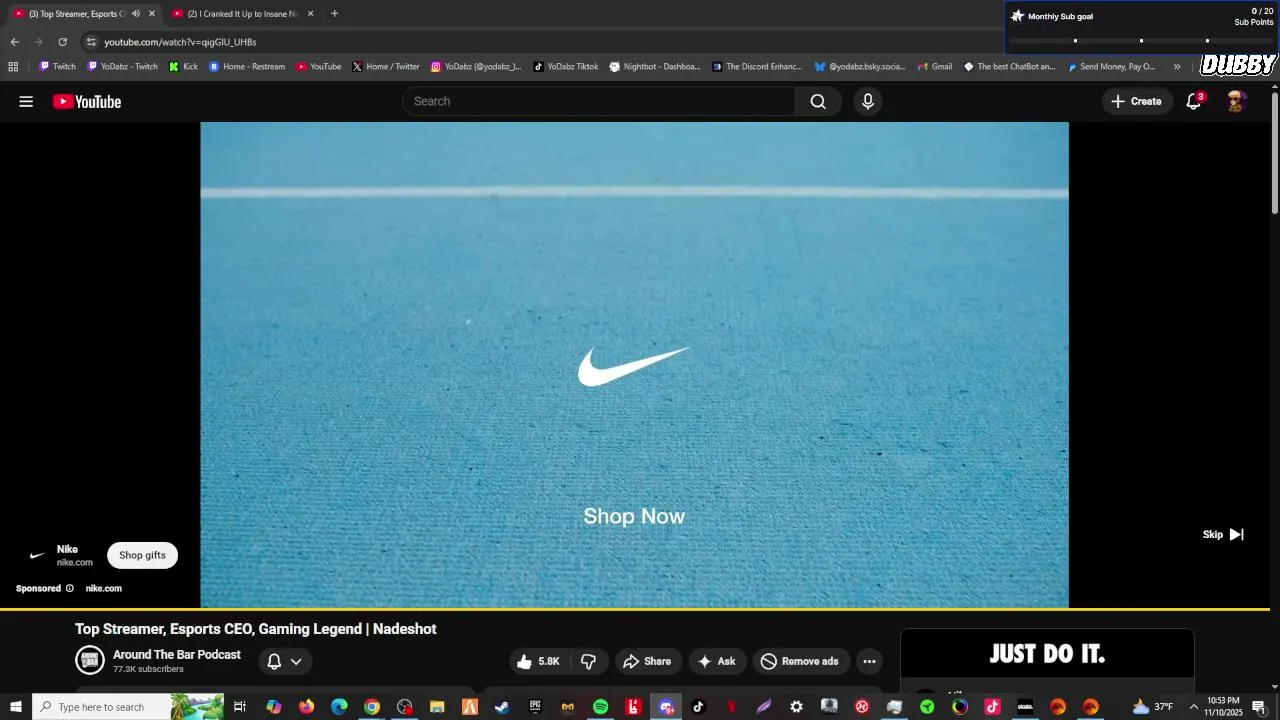Open Kick bookmark

pyautogui.click(x=183, y=67)
